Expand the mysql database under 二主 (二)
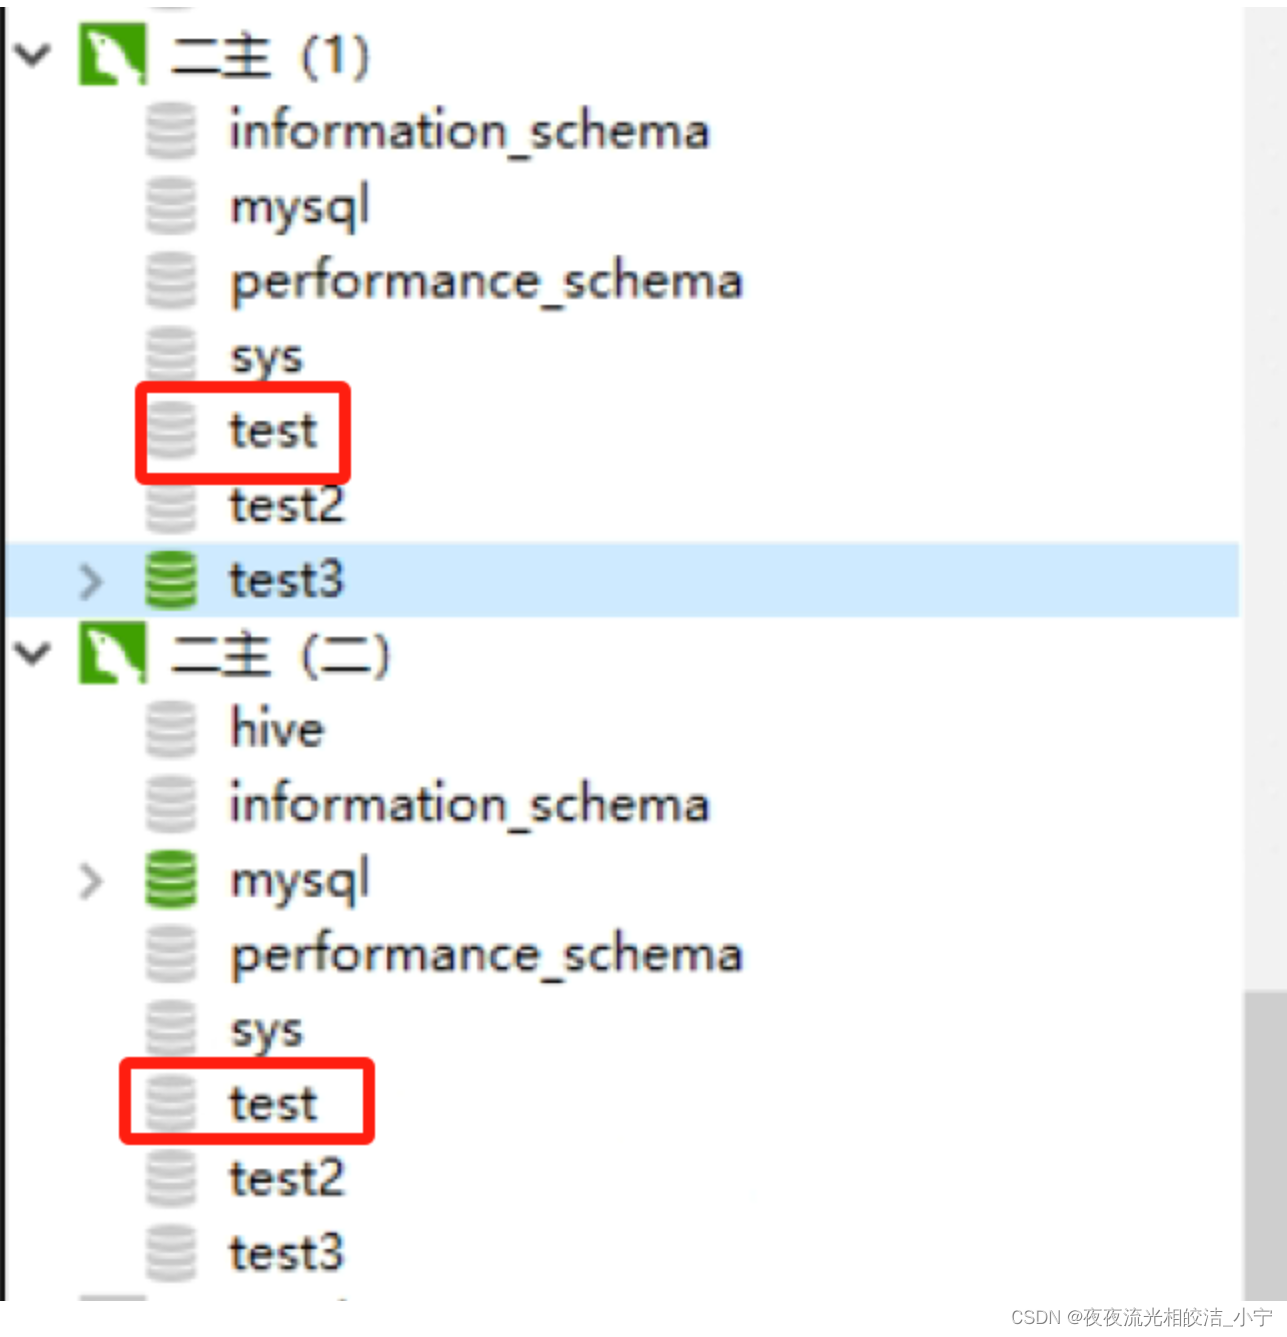The width and height of the screenshot is (1287, 1337). 90,880
